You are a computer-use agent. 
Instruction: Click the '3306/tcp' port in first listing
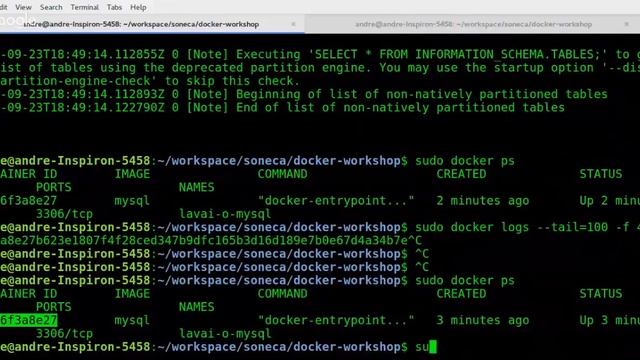tap(64, 214)
